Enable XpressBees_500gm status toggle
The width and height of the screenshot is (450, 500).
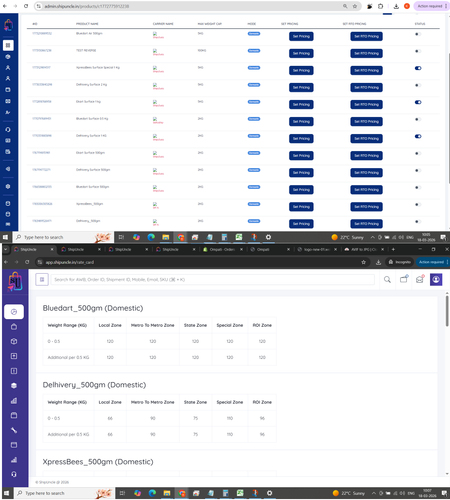pos(418,204)
